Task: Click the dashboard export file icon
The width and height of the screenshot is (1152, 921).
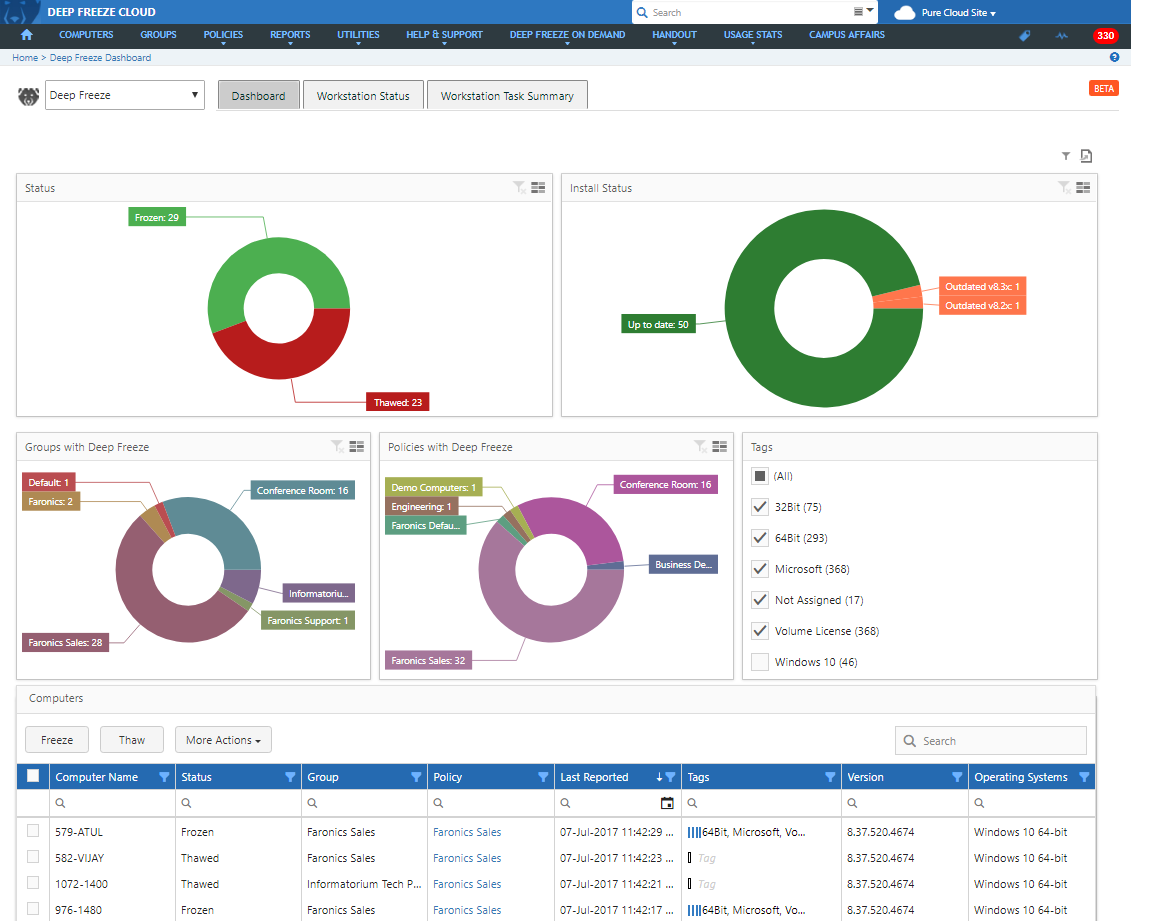Action: point(1086,156)
